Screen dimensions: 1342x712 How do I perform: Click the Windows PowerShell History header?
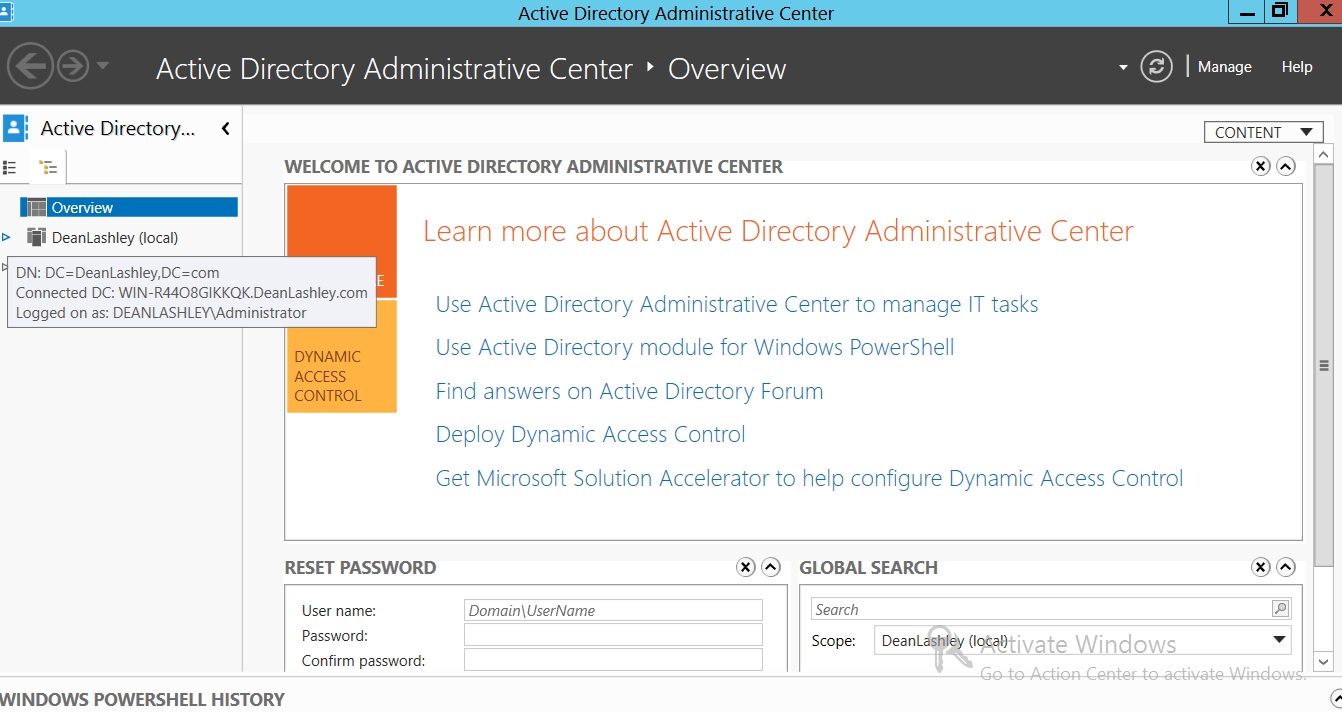coord(143,699)
